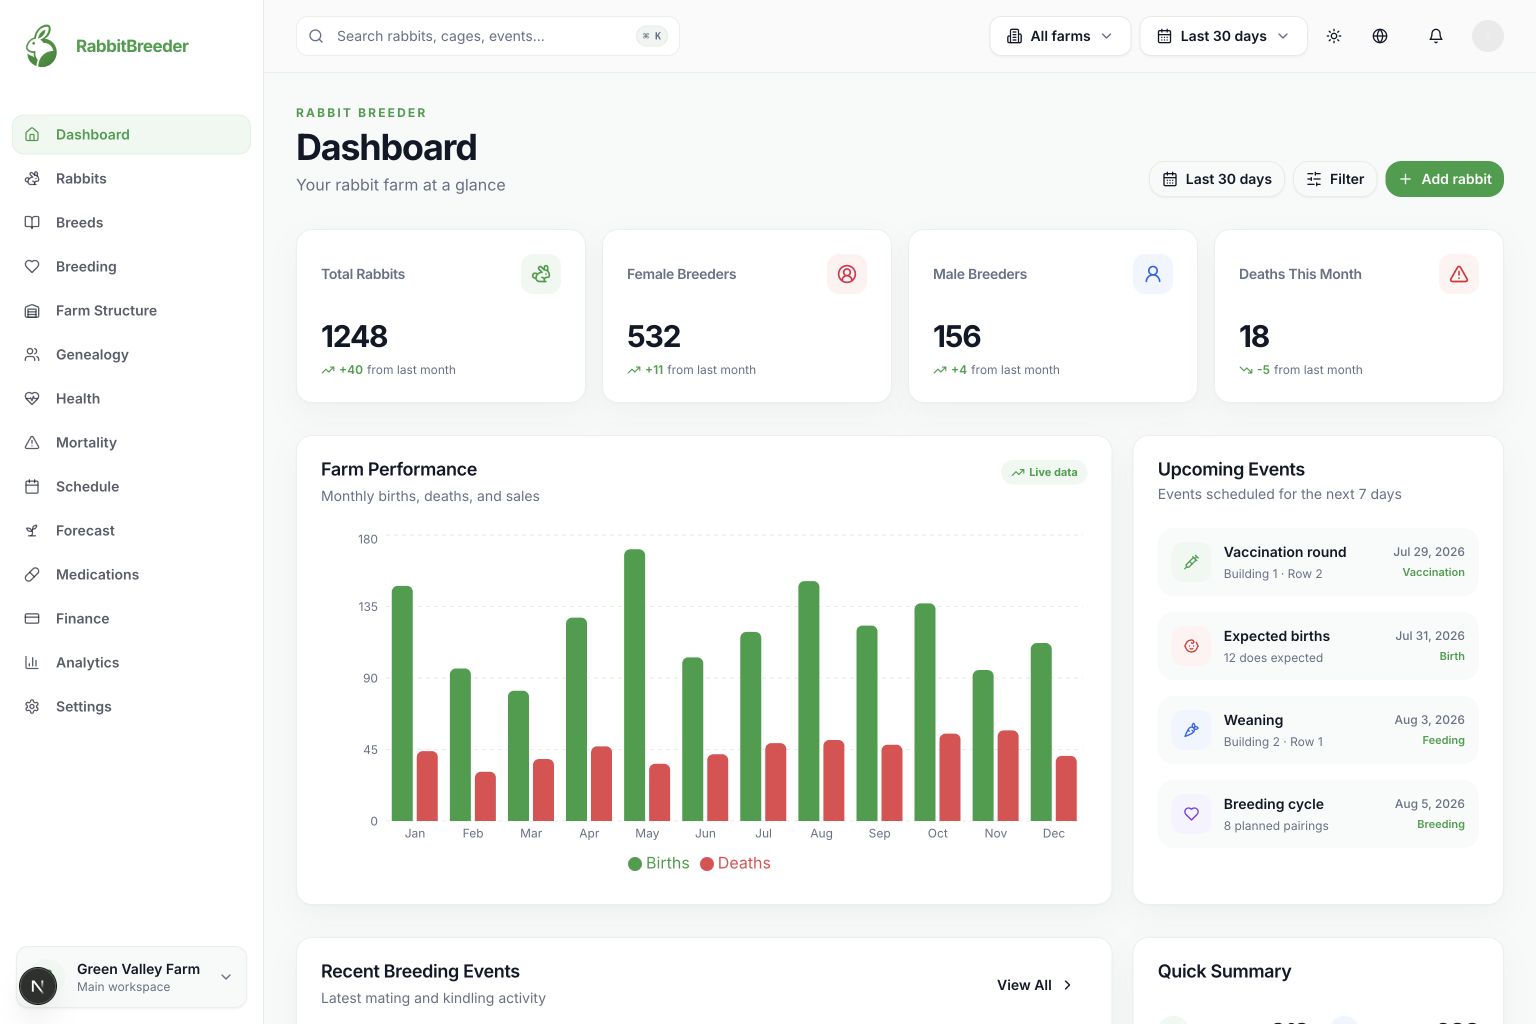
Task: Click View All for breeding events
Action: pyautogui.click(x=1035, y=985)
